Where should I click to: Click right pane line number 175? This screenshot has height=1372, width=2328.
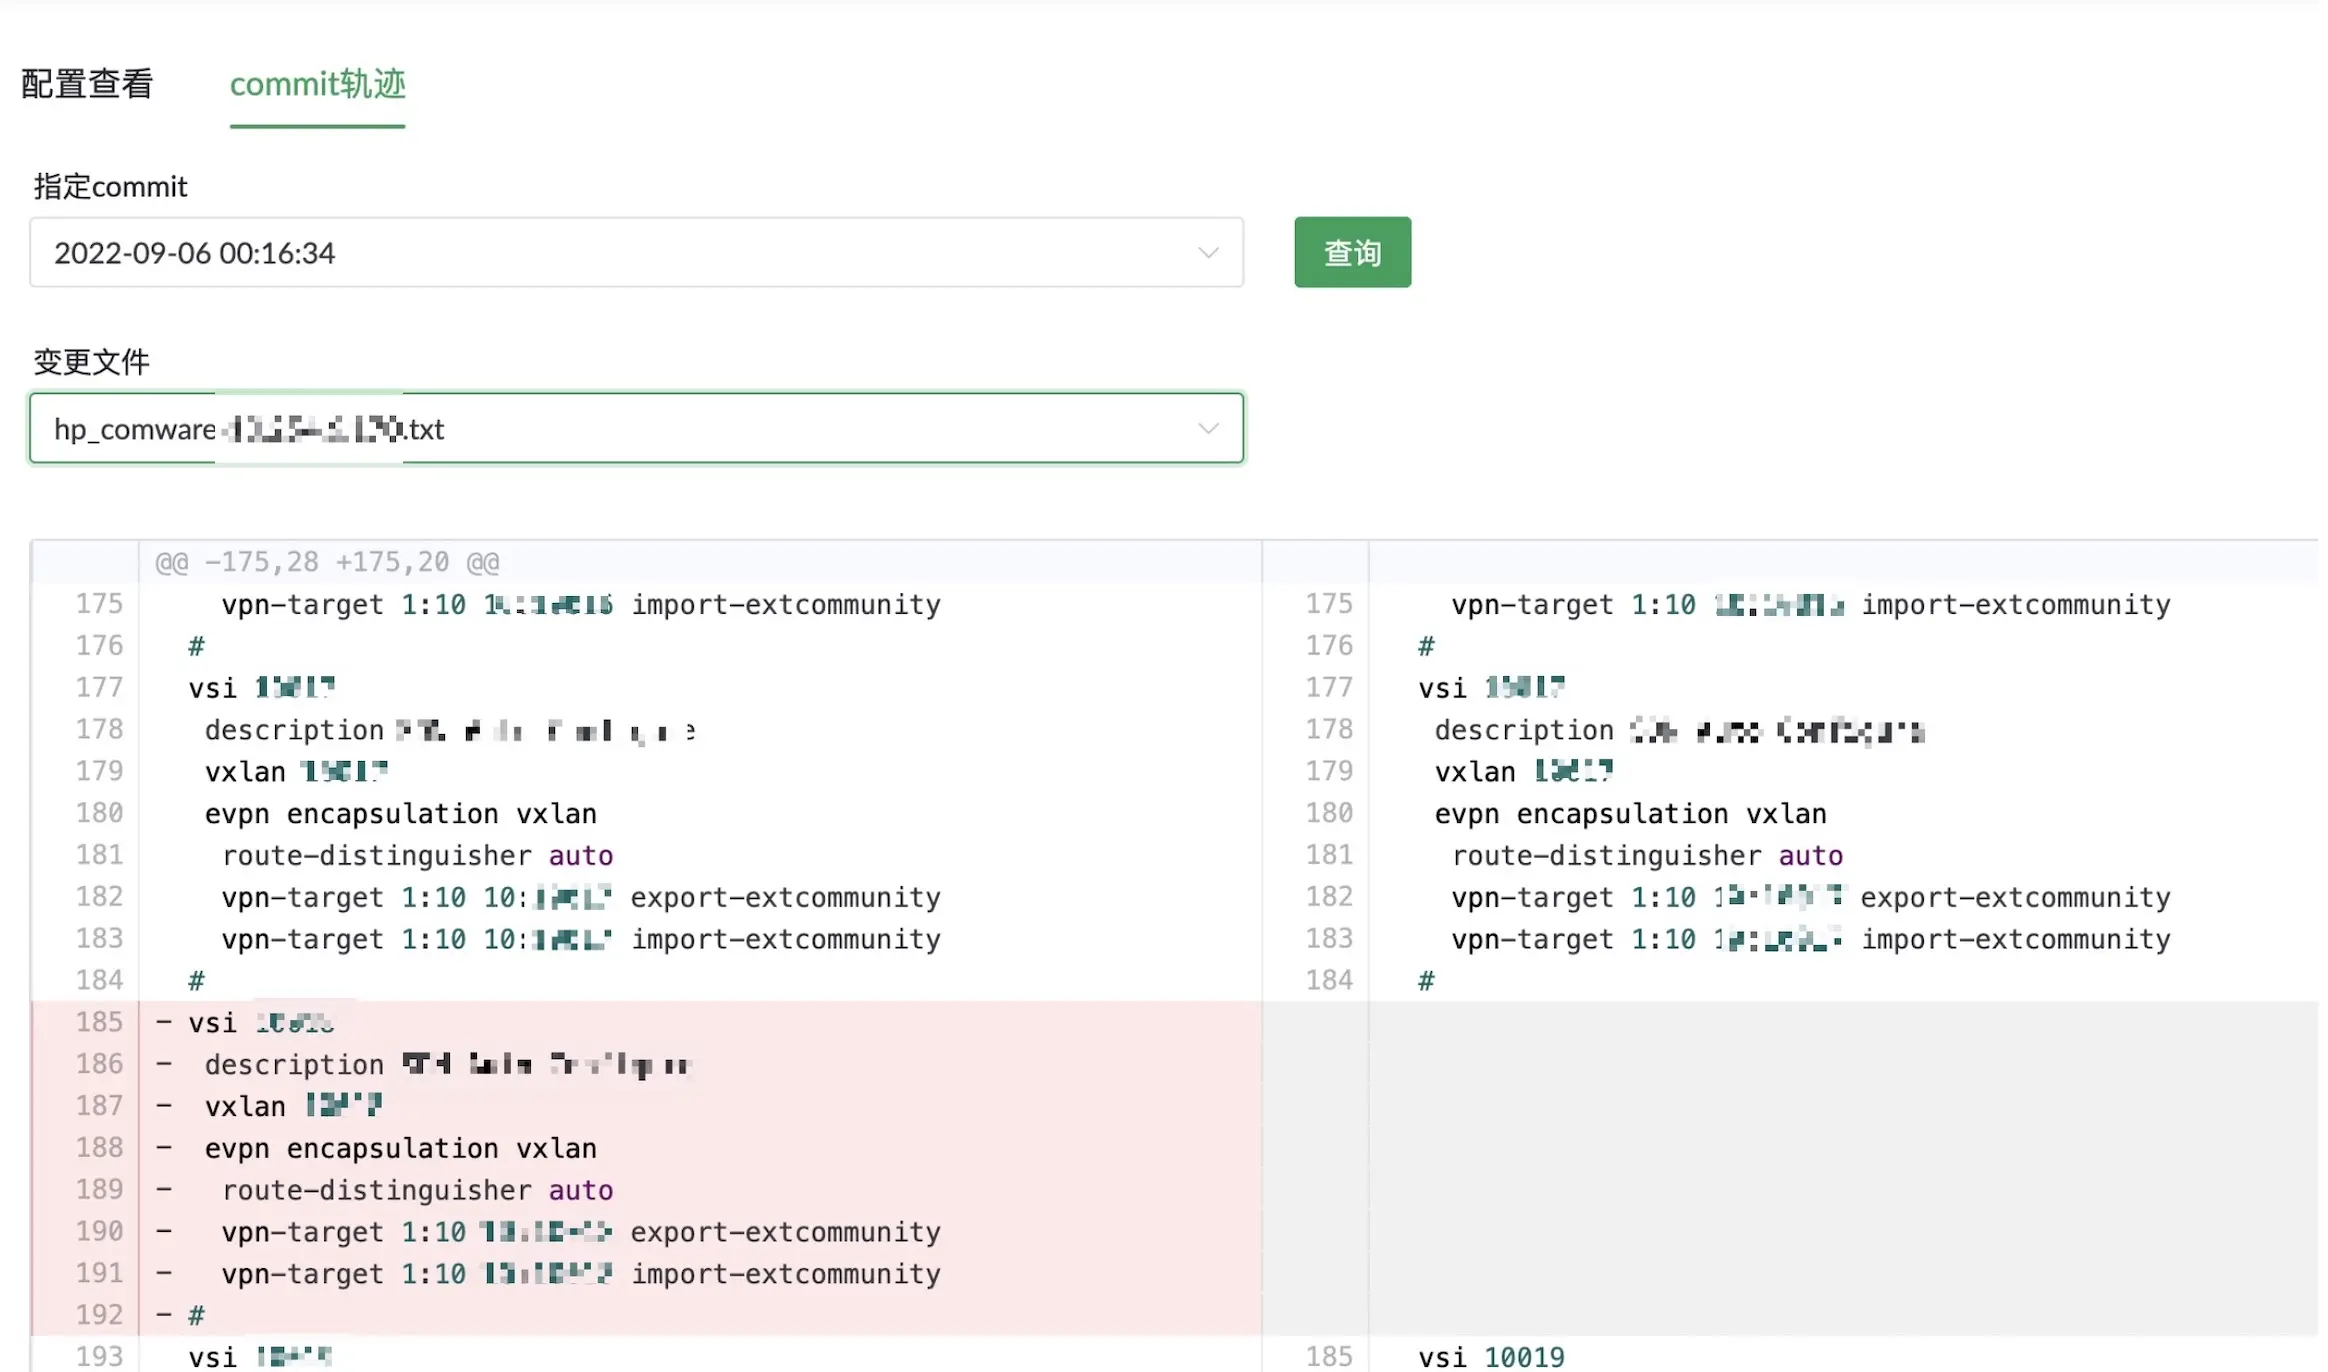1328,604
